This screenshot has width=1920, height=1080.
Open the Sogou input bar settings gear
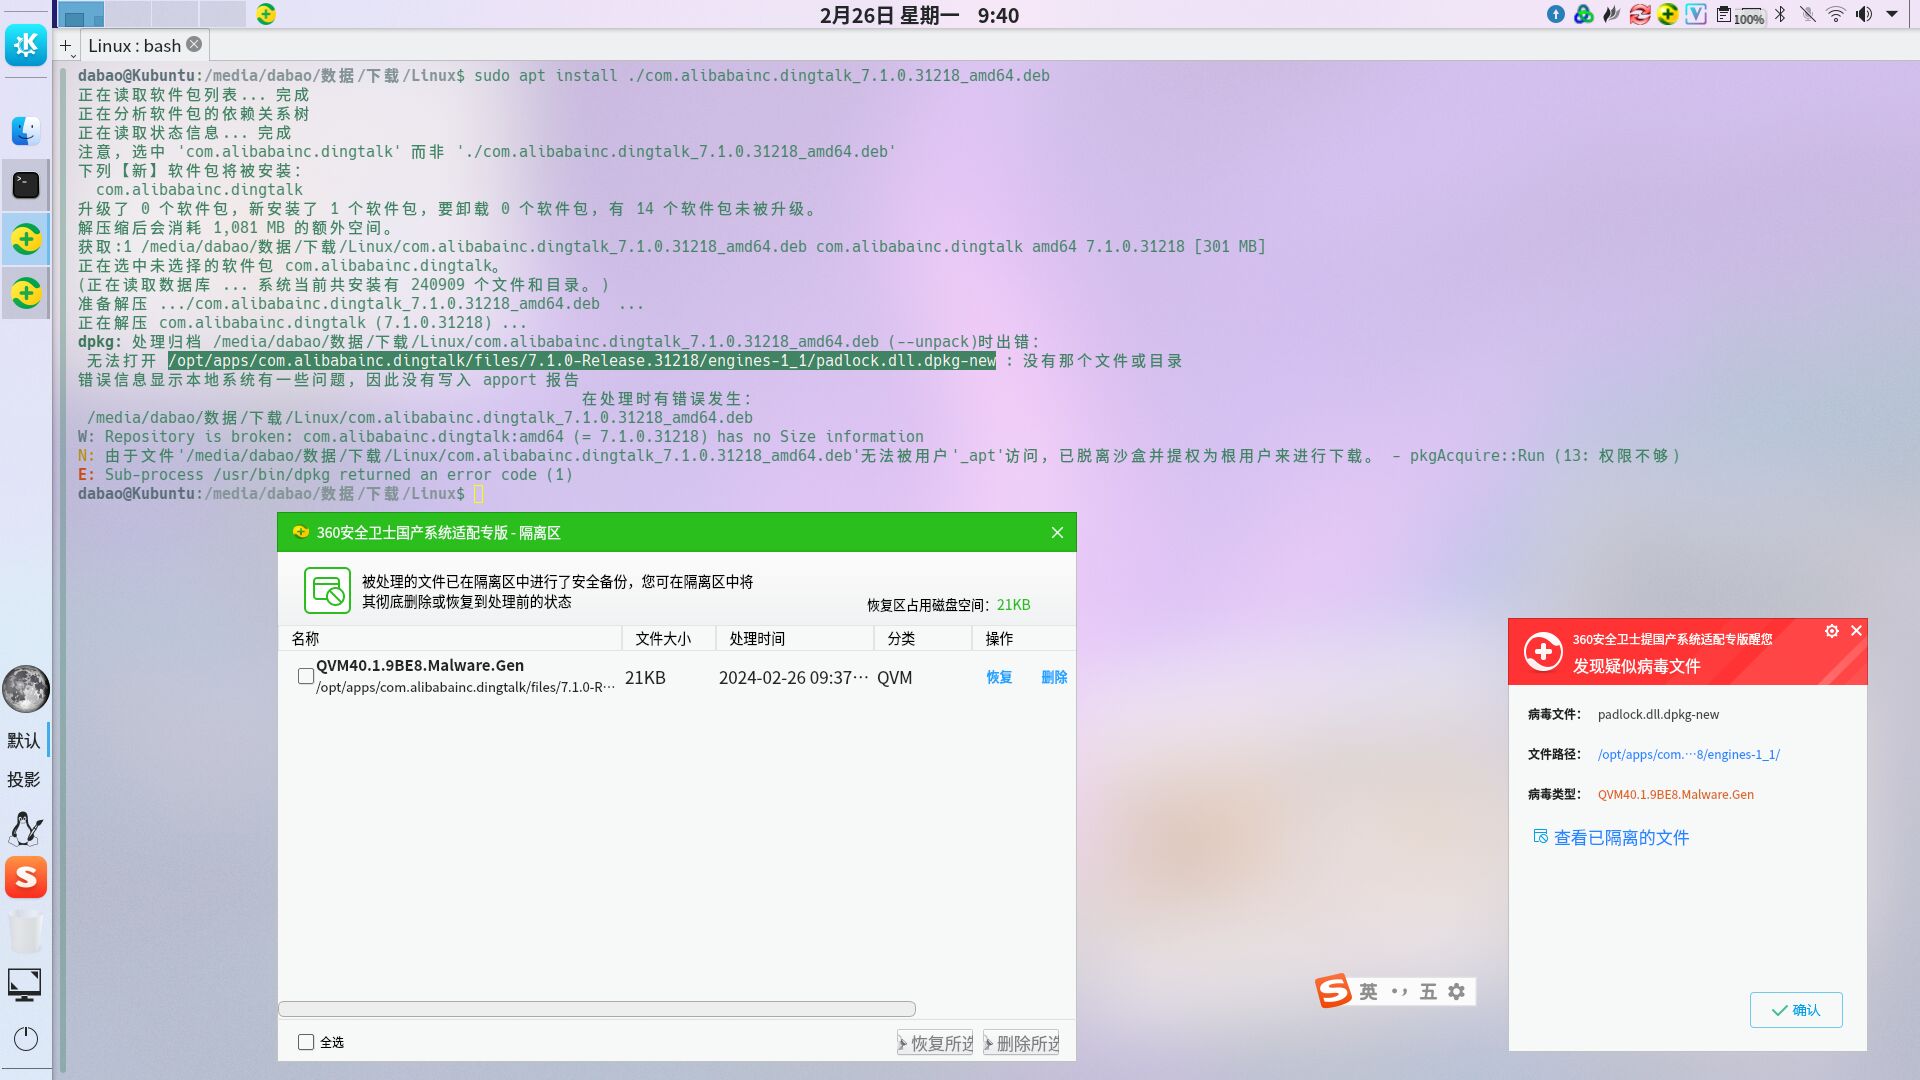(1457, 991)
